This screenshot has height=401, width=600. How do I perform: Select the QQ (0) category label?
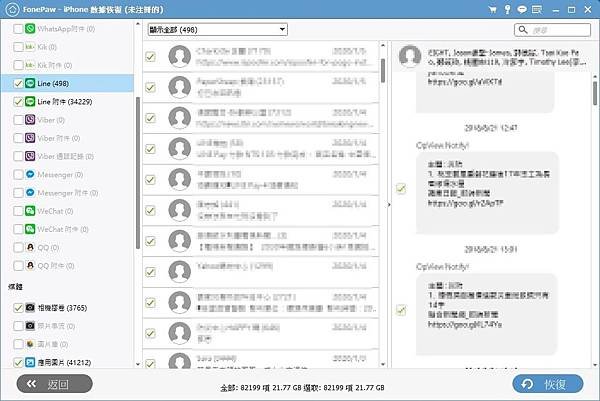point(48,248)
